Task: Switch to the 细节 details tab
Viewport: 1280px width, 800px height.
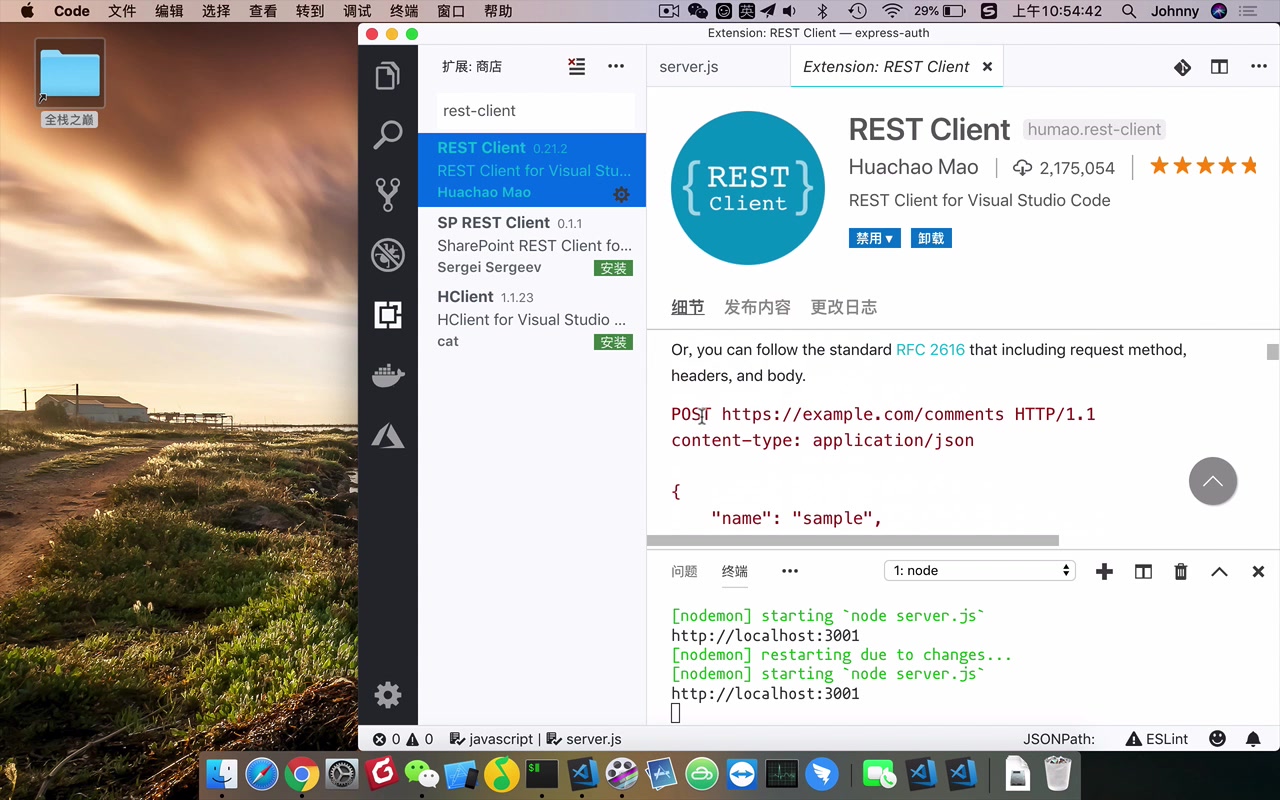Action: (x=688, y=307)
